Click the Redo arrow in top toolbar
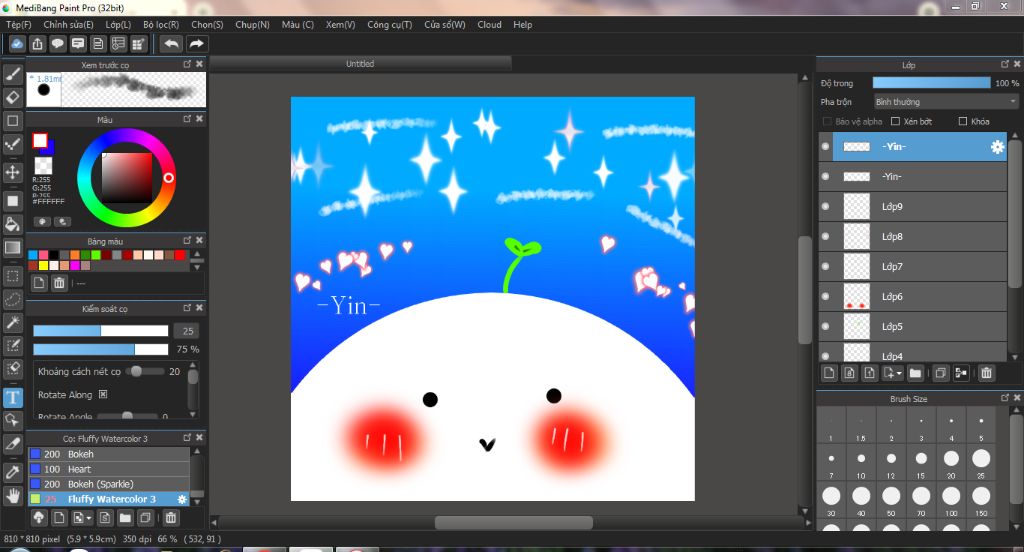The image size is (1024, 552). (x=196, y=44)
